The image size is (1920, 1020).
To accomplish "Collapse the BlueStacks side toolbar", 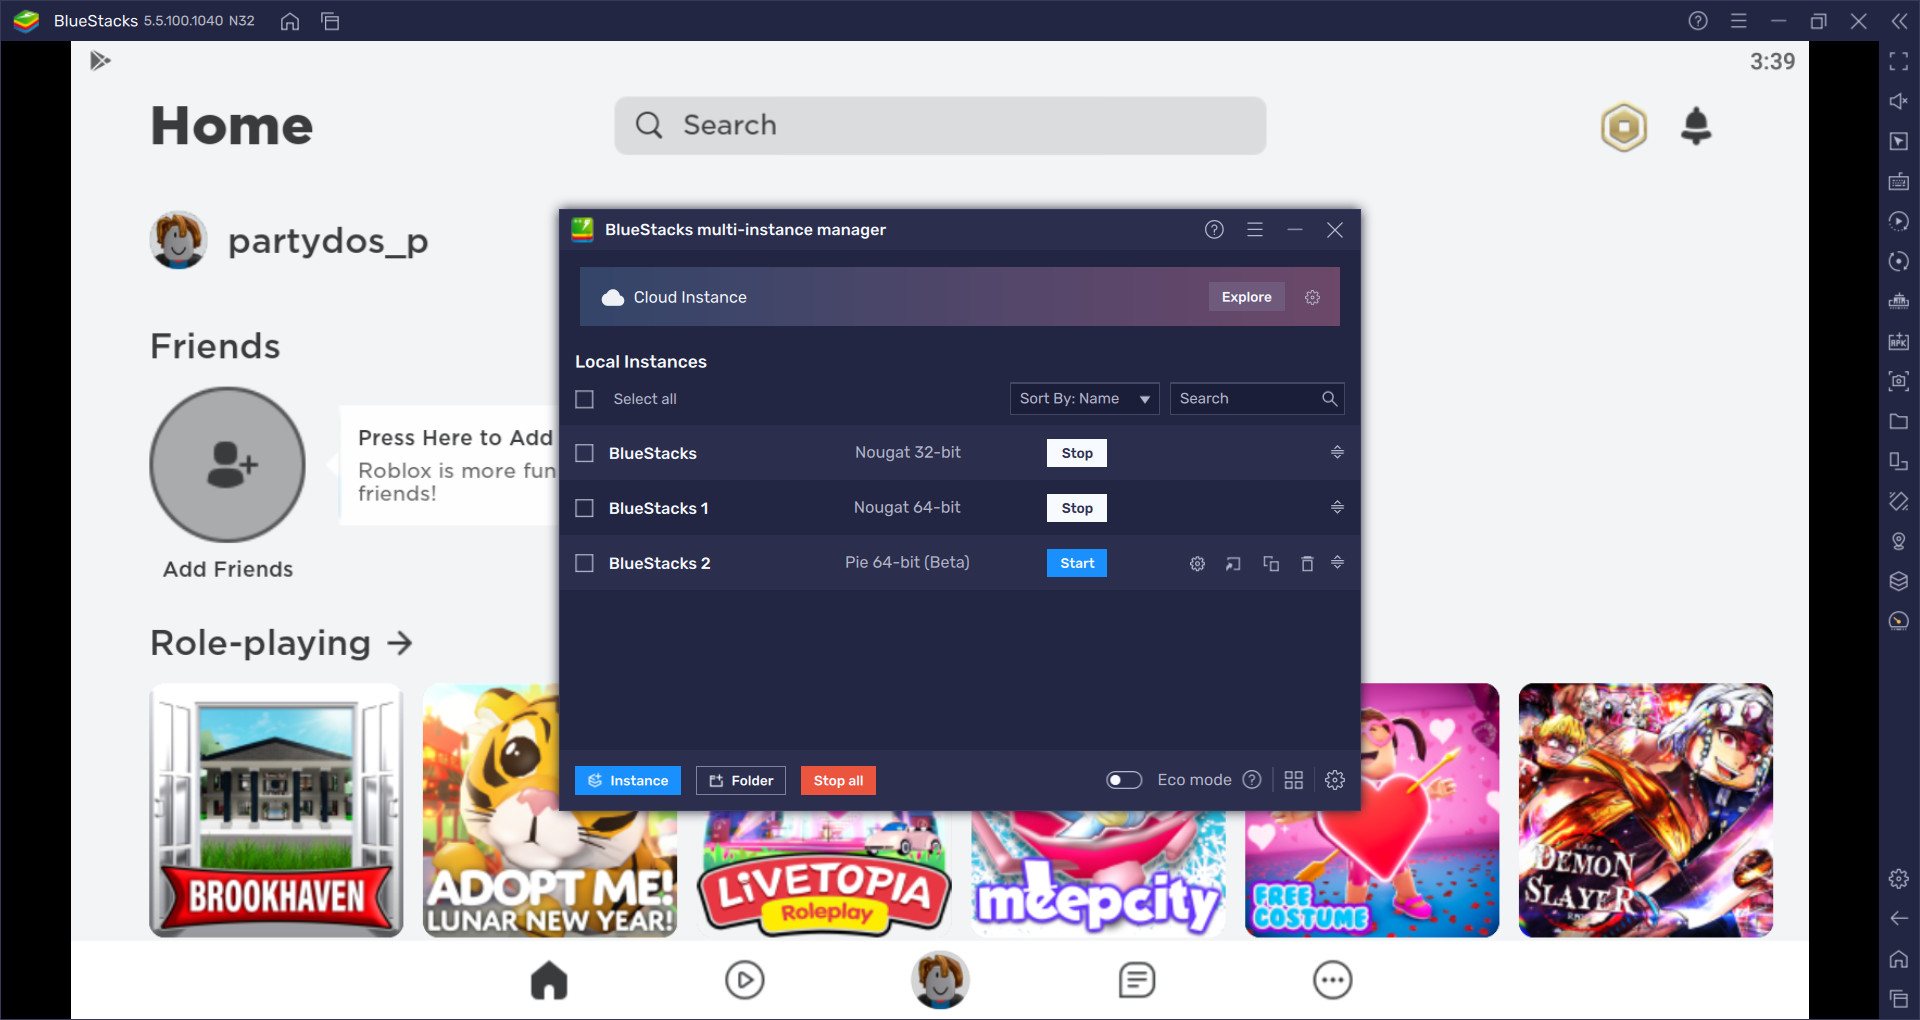I will tap(1899, 21).
